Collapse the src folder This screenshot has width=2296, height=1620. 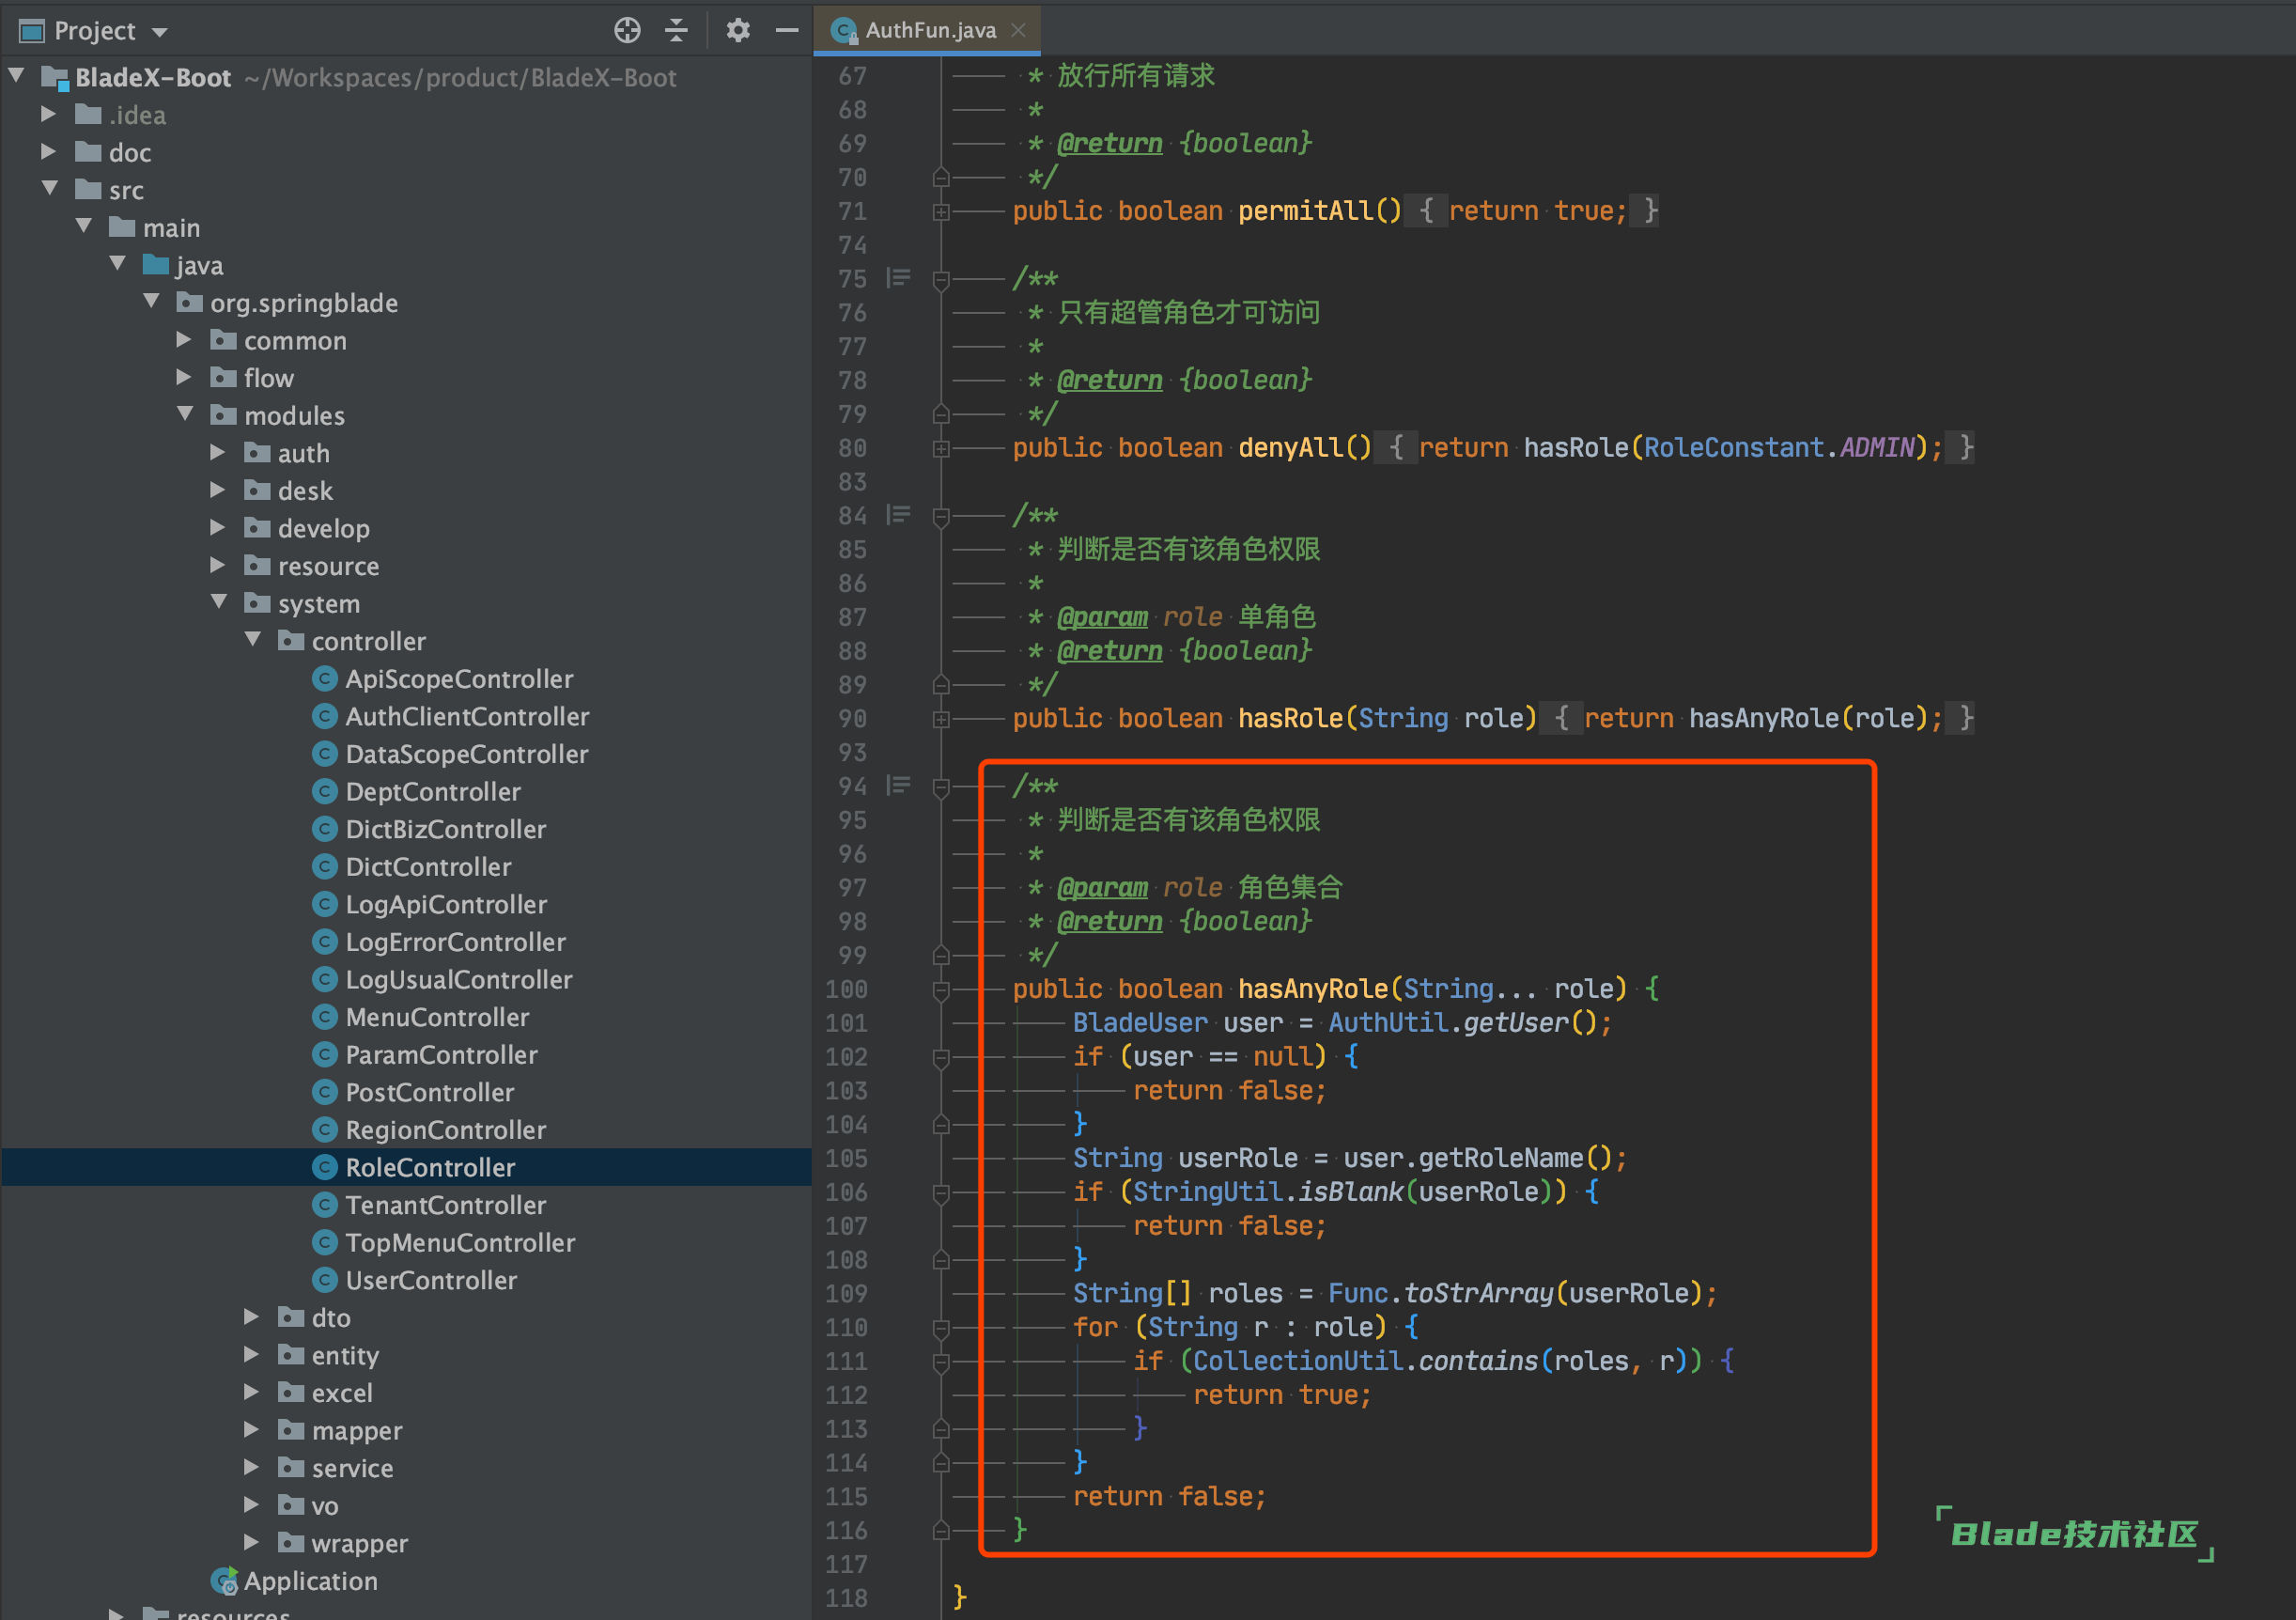(x=50, y=188)
